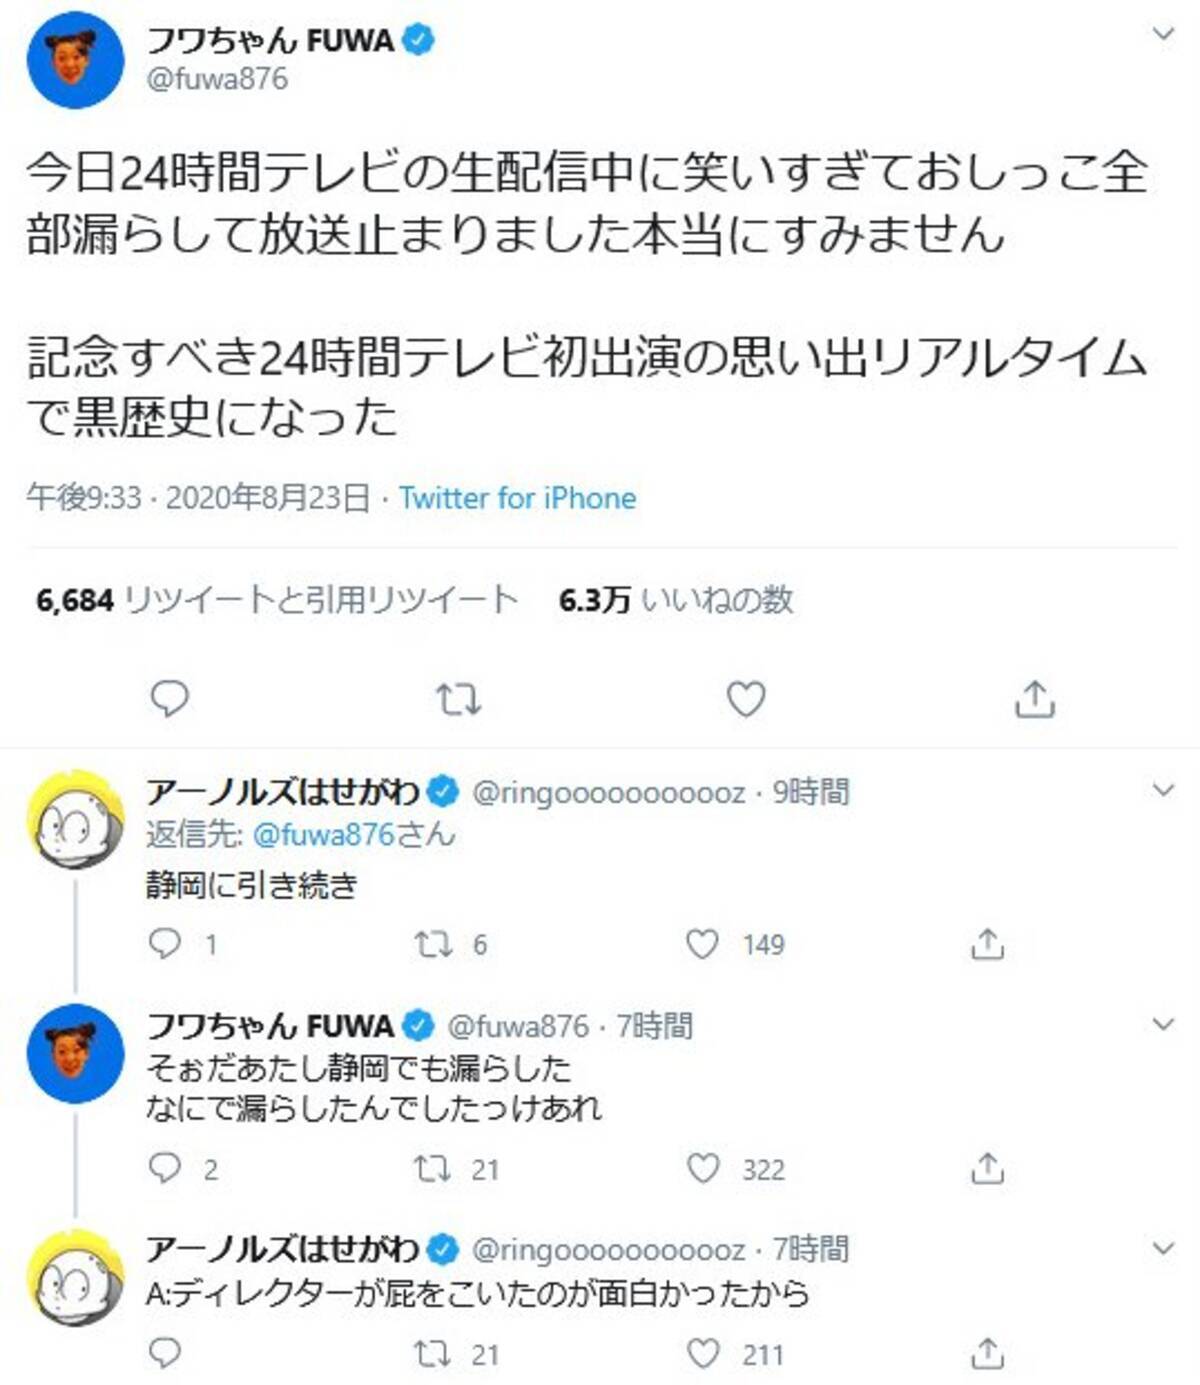1200x1385 pixels.
Task: Open アーノルズはせがわ avatar on first reply
Action: pyautogui.click(x=75, y=820)
